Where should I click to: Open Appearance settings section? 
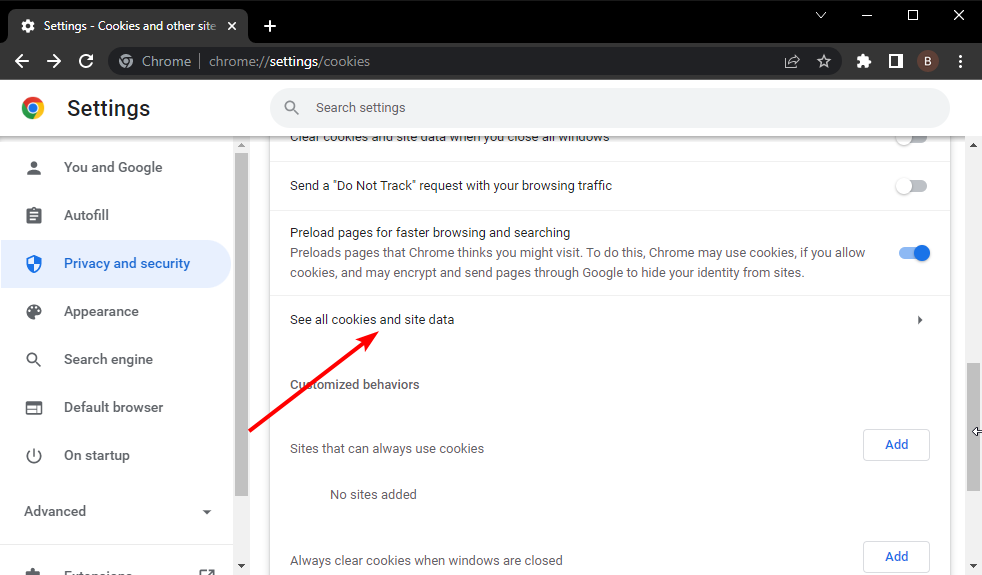point(116,311)
